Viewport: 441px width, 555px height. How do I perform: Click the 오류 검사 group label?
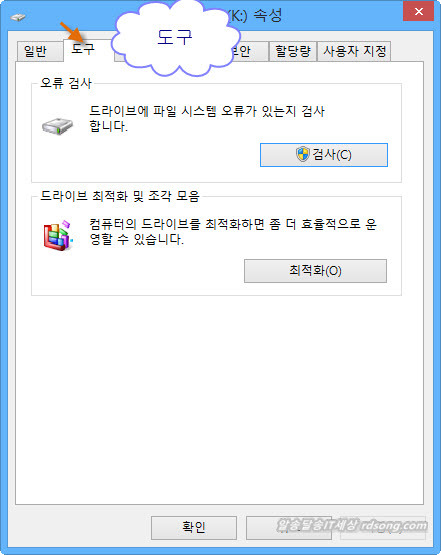coord(66,83)
